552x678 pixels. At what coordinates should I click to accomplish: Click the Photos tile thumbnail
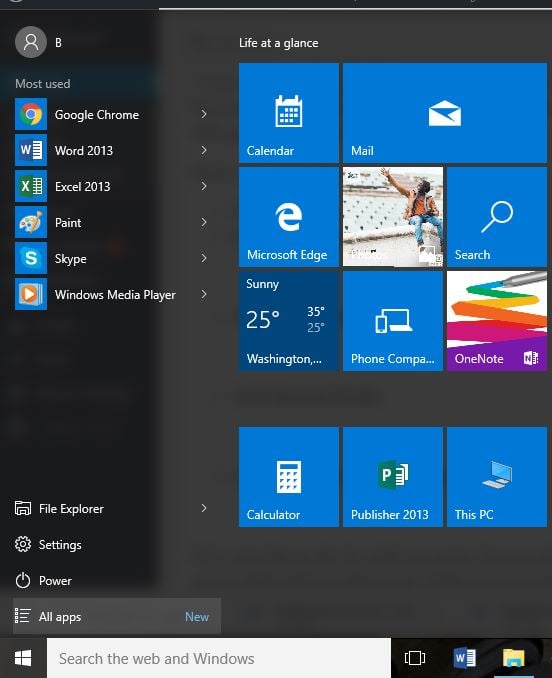[393, 217]
